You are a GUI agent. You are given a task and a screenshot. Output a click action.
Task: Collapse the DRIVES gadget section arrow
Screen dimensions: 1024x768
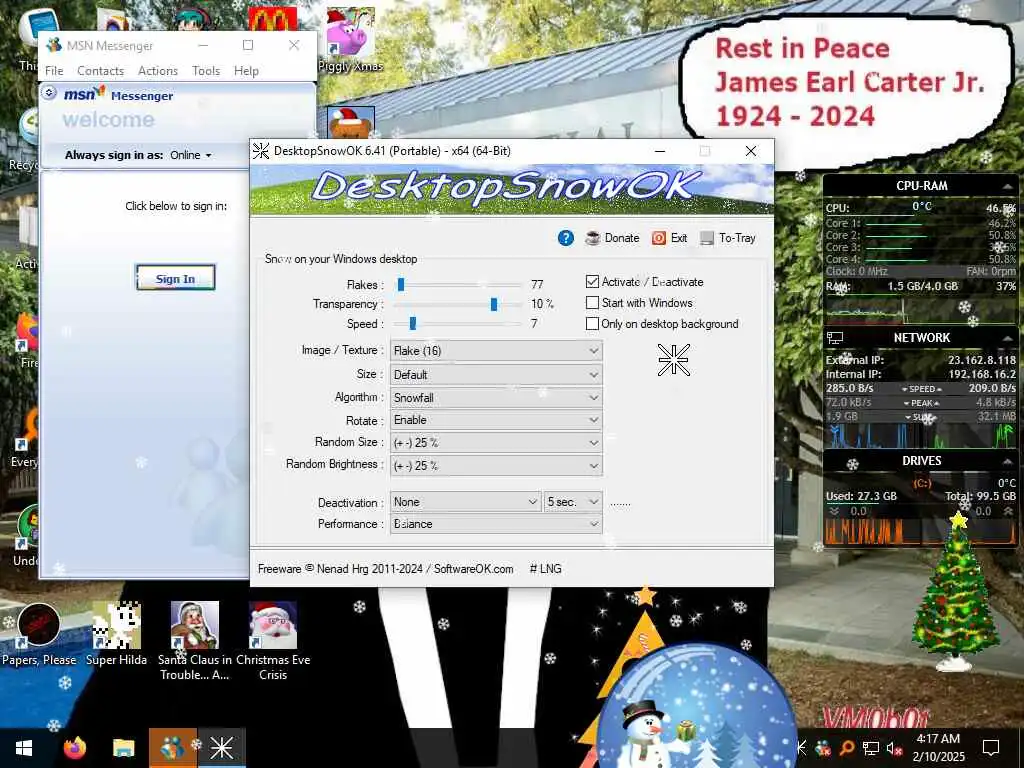click(1007, 461)
